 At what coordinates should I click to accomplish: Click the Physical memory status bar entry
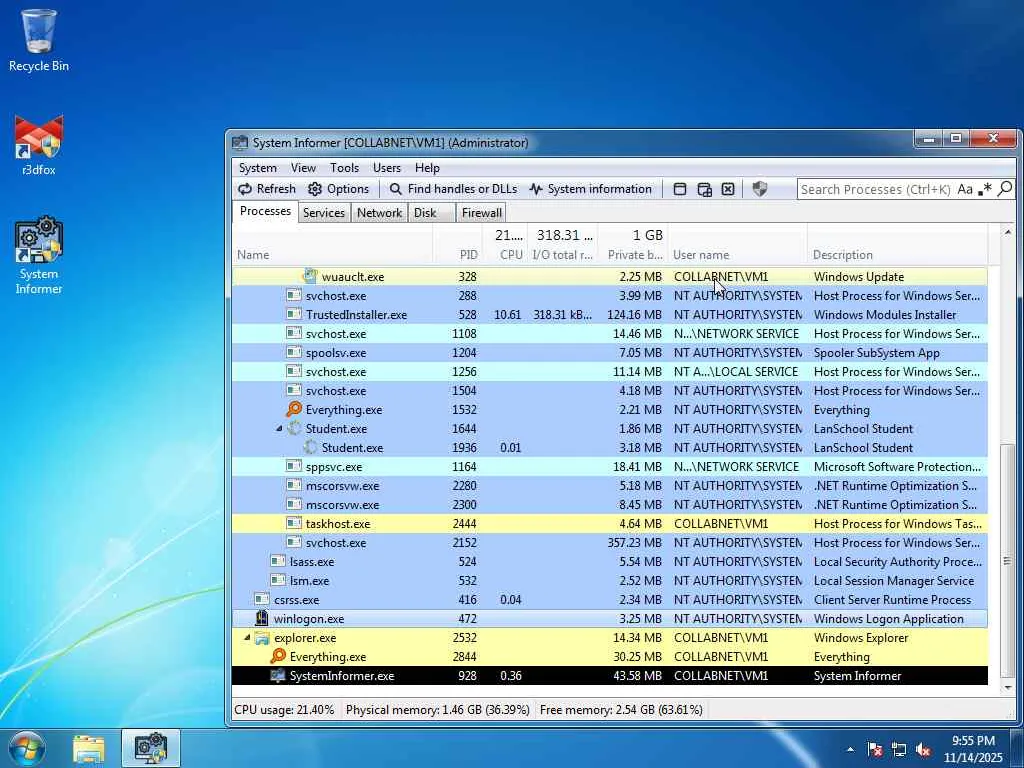(438, 710)
